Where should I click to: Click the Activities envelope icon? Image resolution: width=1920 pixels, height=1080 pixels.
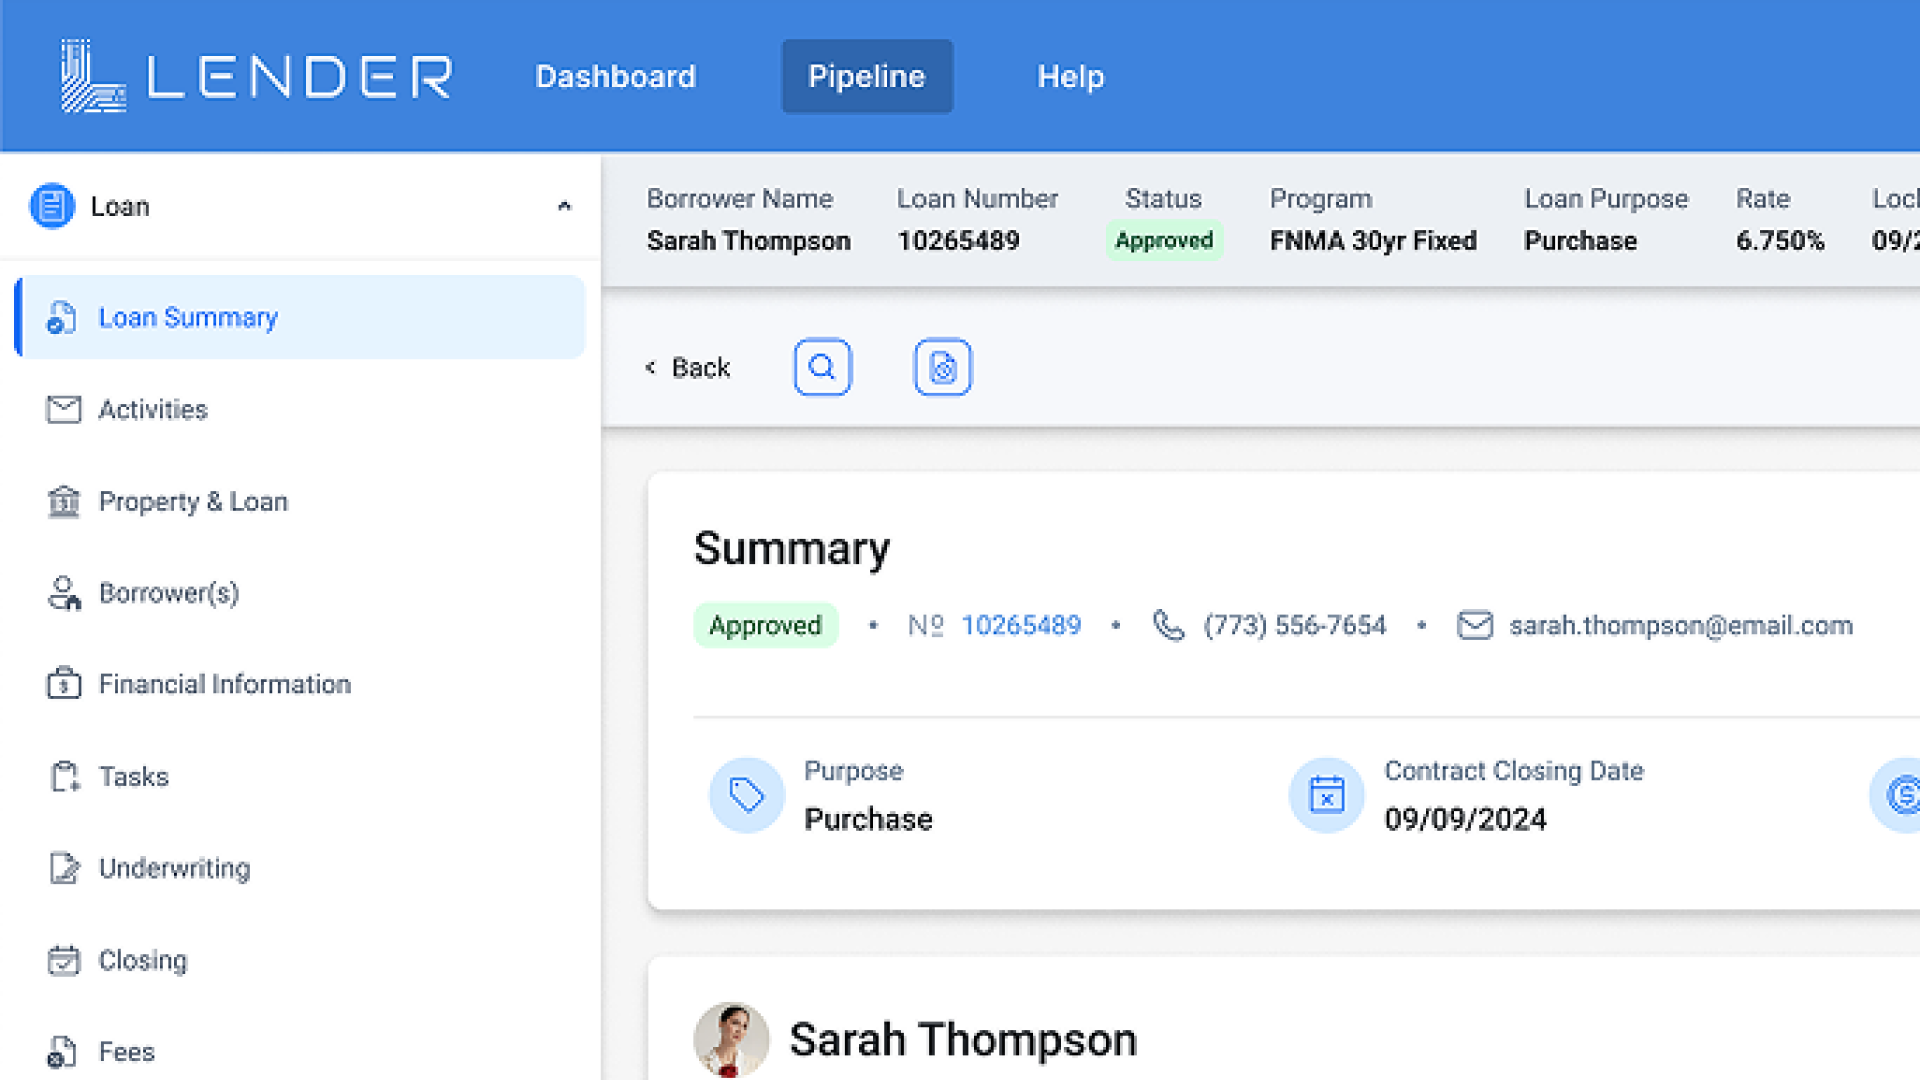coord(64,409)
